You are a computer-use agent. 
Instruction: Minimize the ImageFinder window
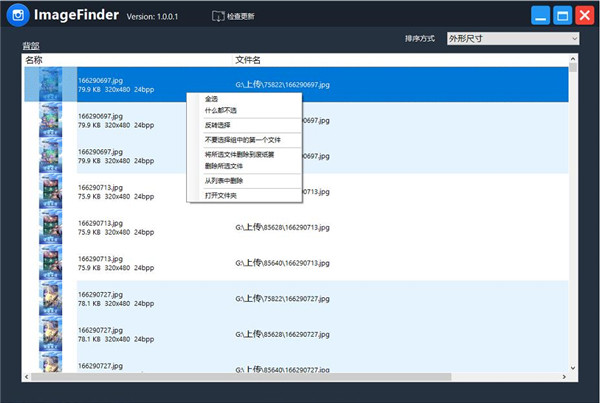point(540,16)
